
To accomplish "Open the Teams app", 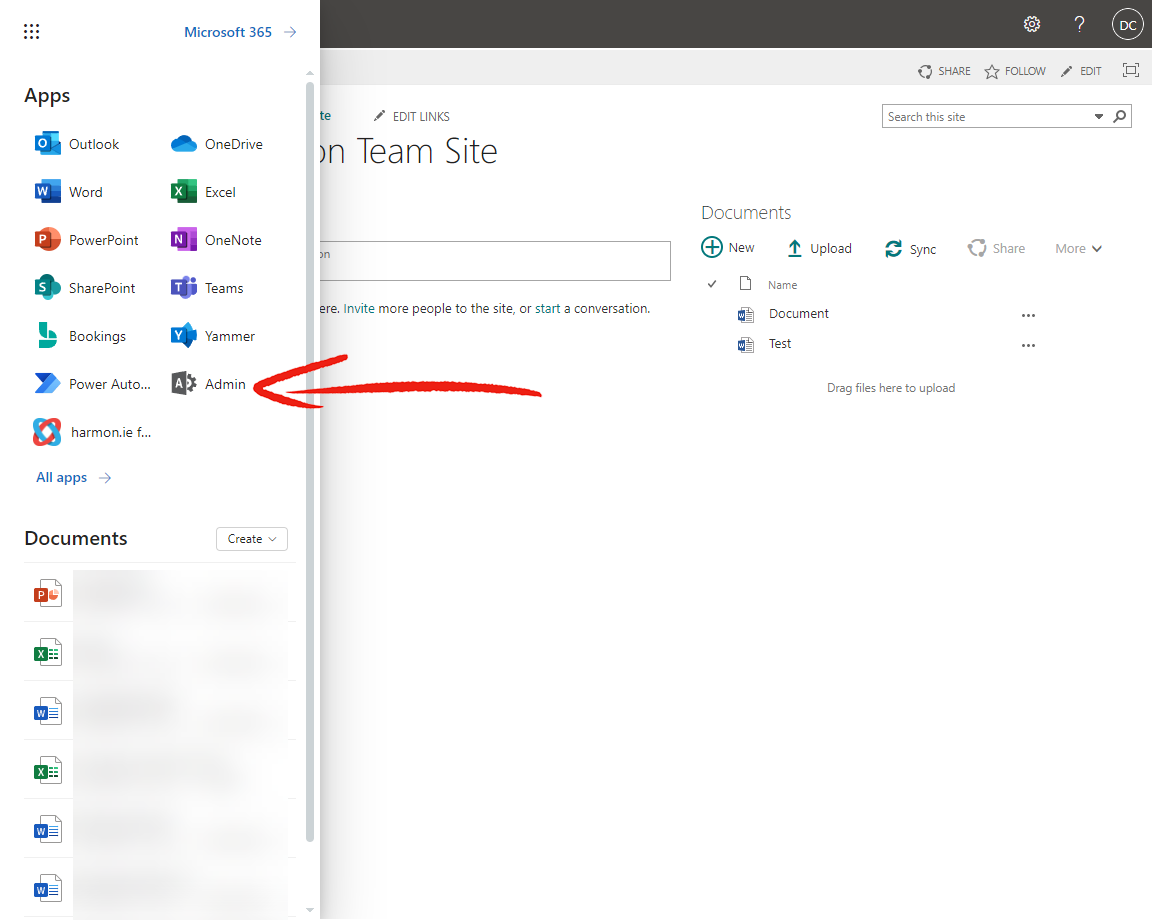I will [223, 287].
